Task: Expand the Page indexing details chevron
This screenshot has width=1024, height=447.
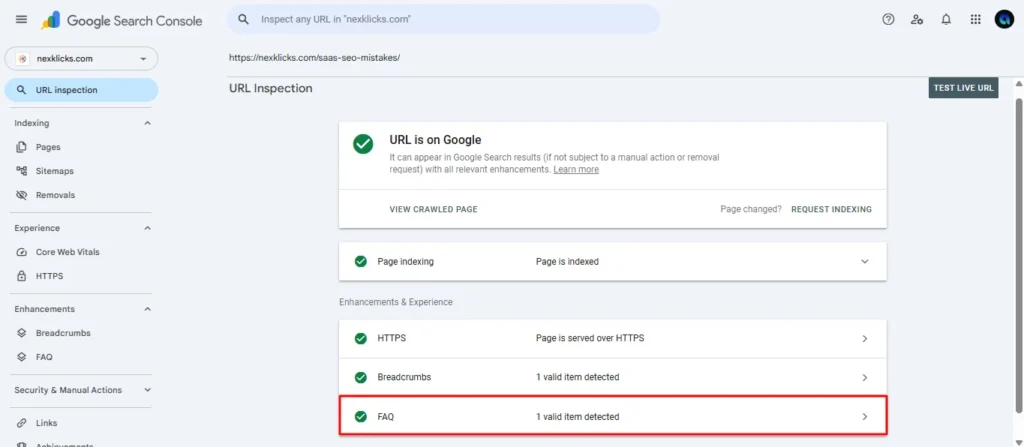Action: click(865, 261)
